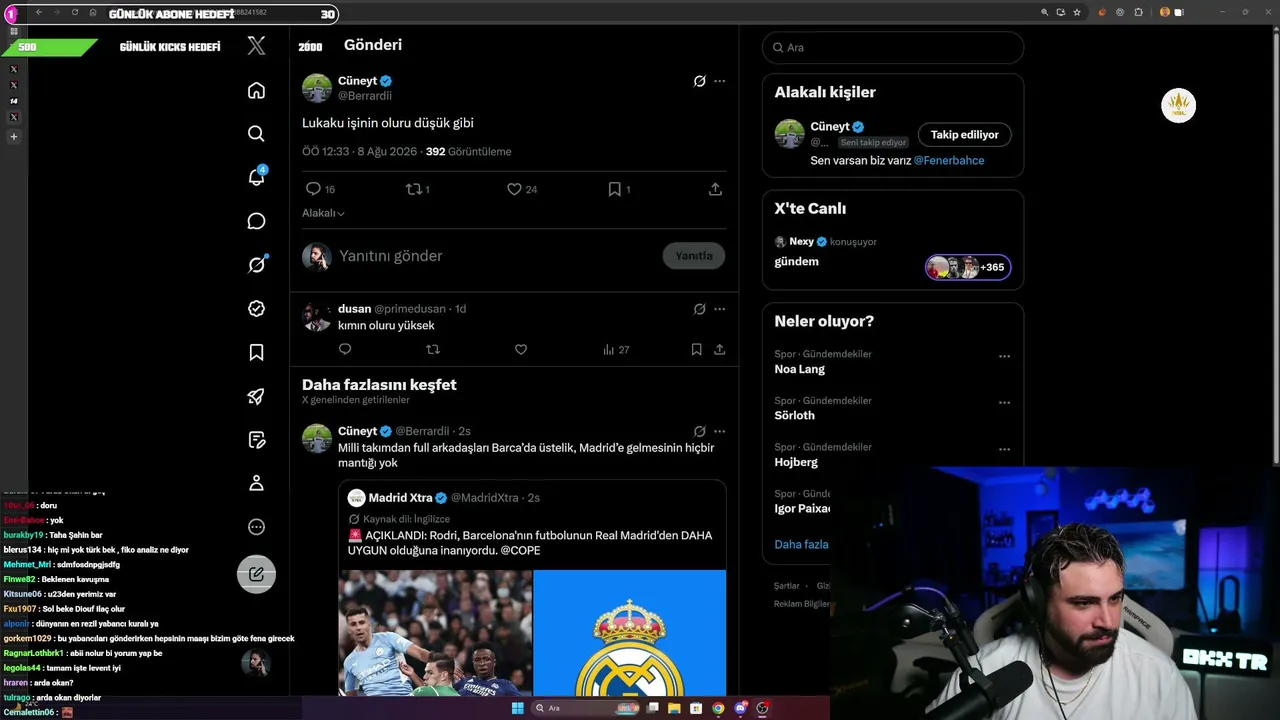
Task: Open a new tab with the plus button
Action: [x=13, y=137]
